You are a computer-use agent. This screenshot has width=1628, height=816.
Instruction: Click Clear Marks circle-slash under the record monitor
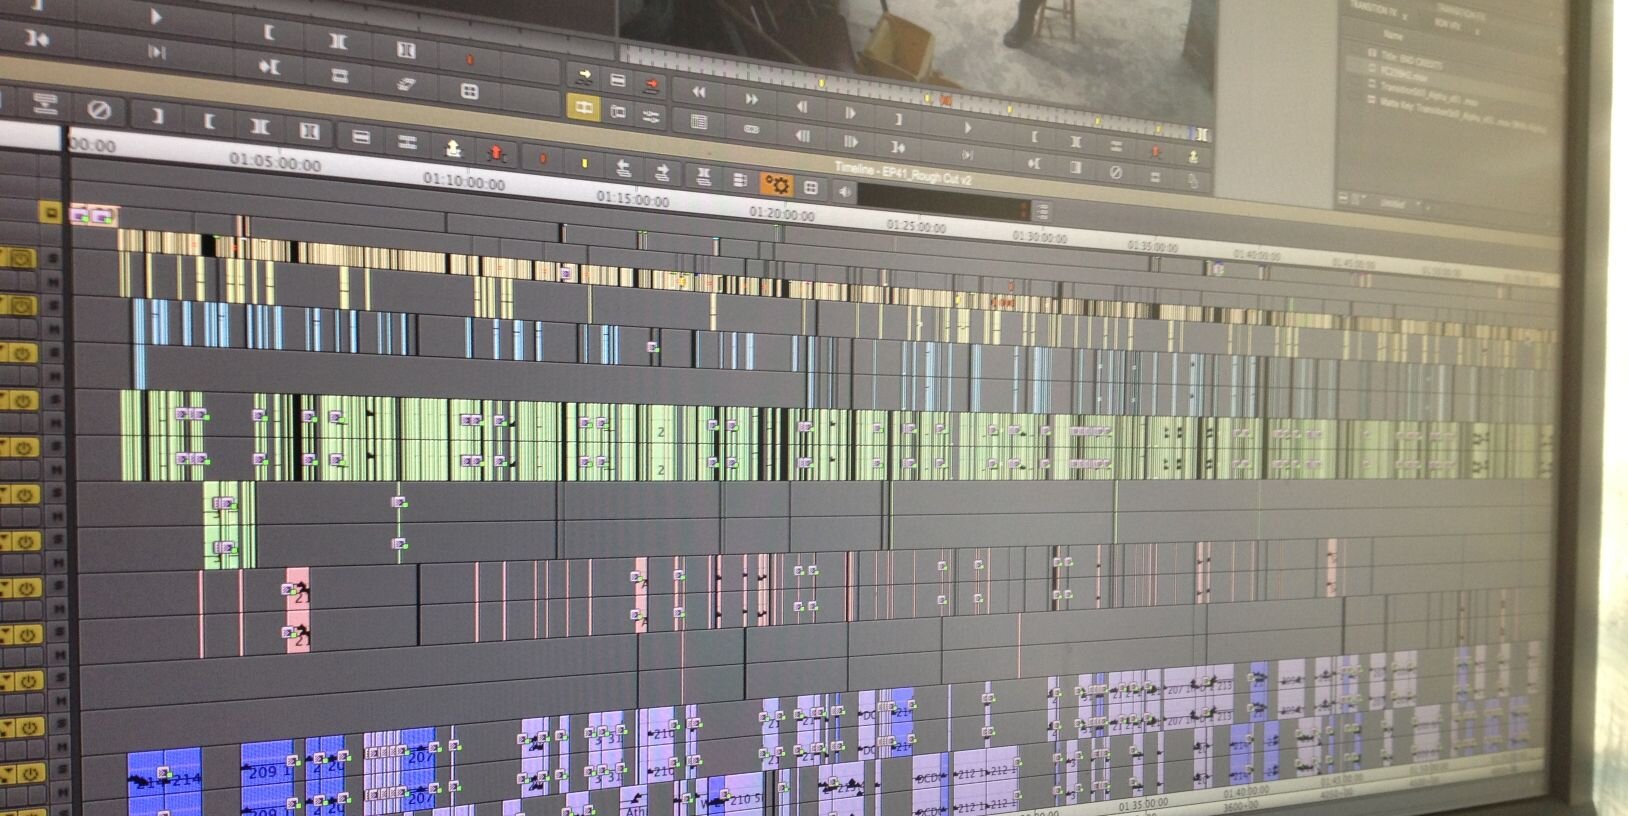(x=1115, y=172)
